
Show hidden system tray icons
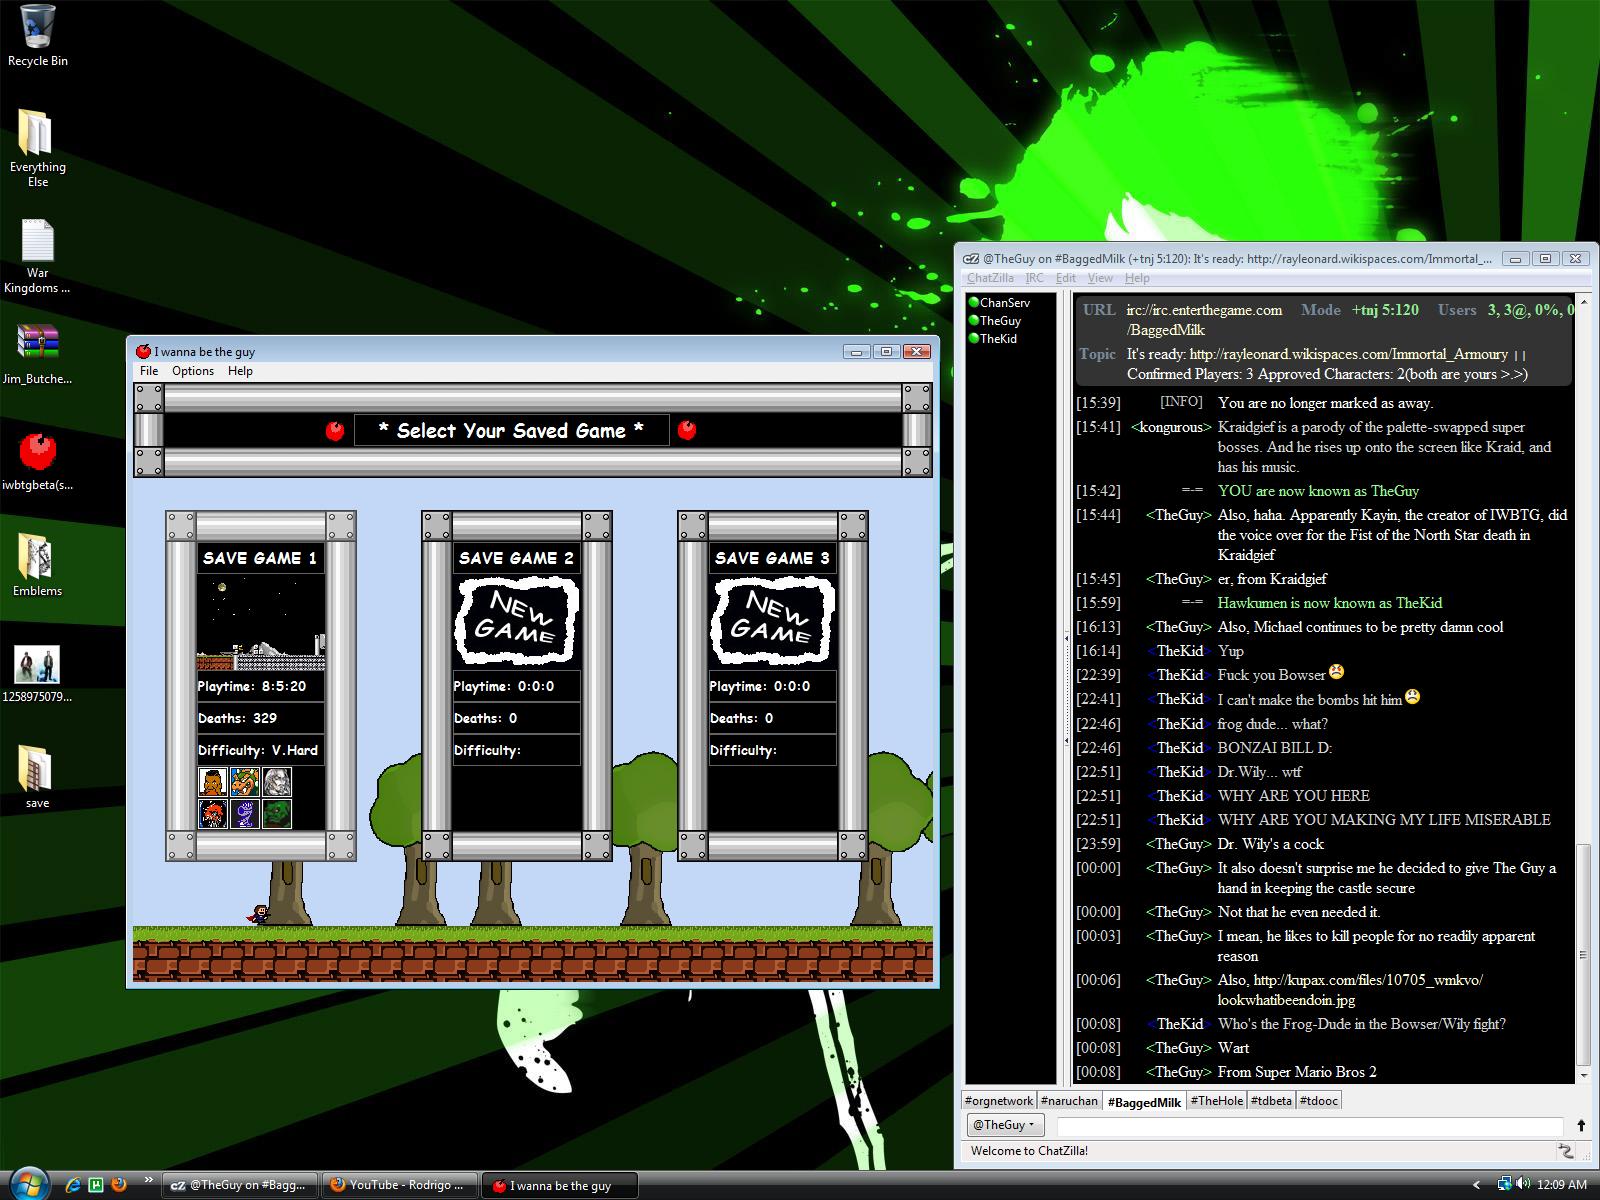(1477, 1185)
